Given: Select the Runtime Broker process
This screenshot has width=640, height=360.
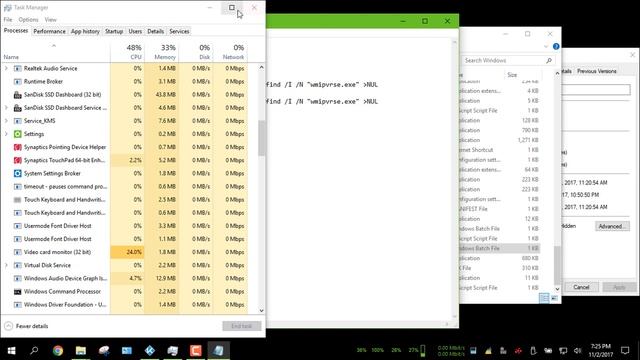Looking at the screenshot, I should pos(124,82).
